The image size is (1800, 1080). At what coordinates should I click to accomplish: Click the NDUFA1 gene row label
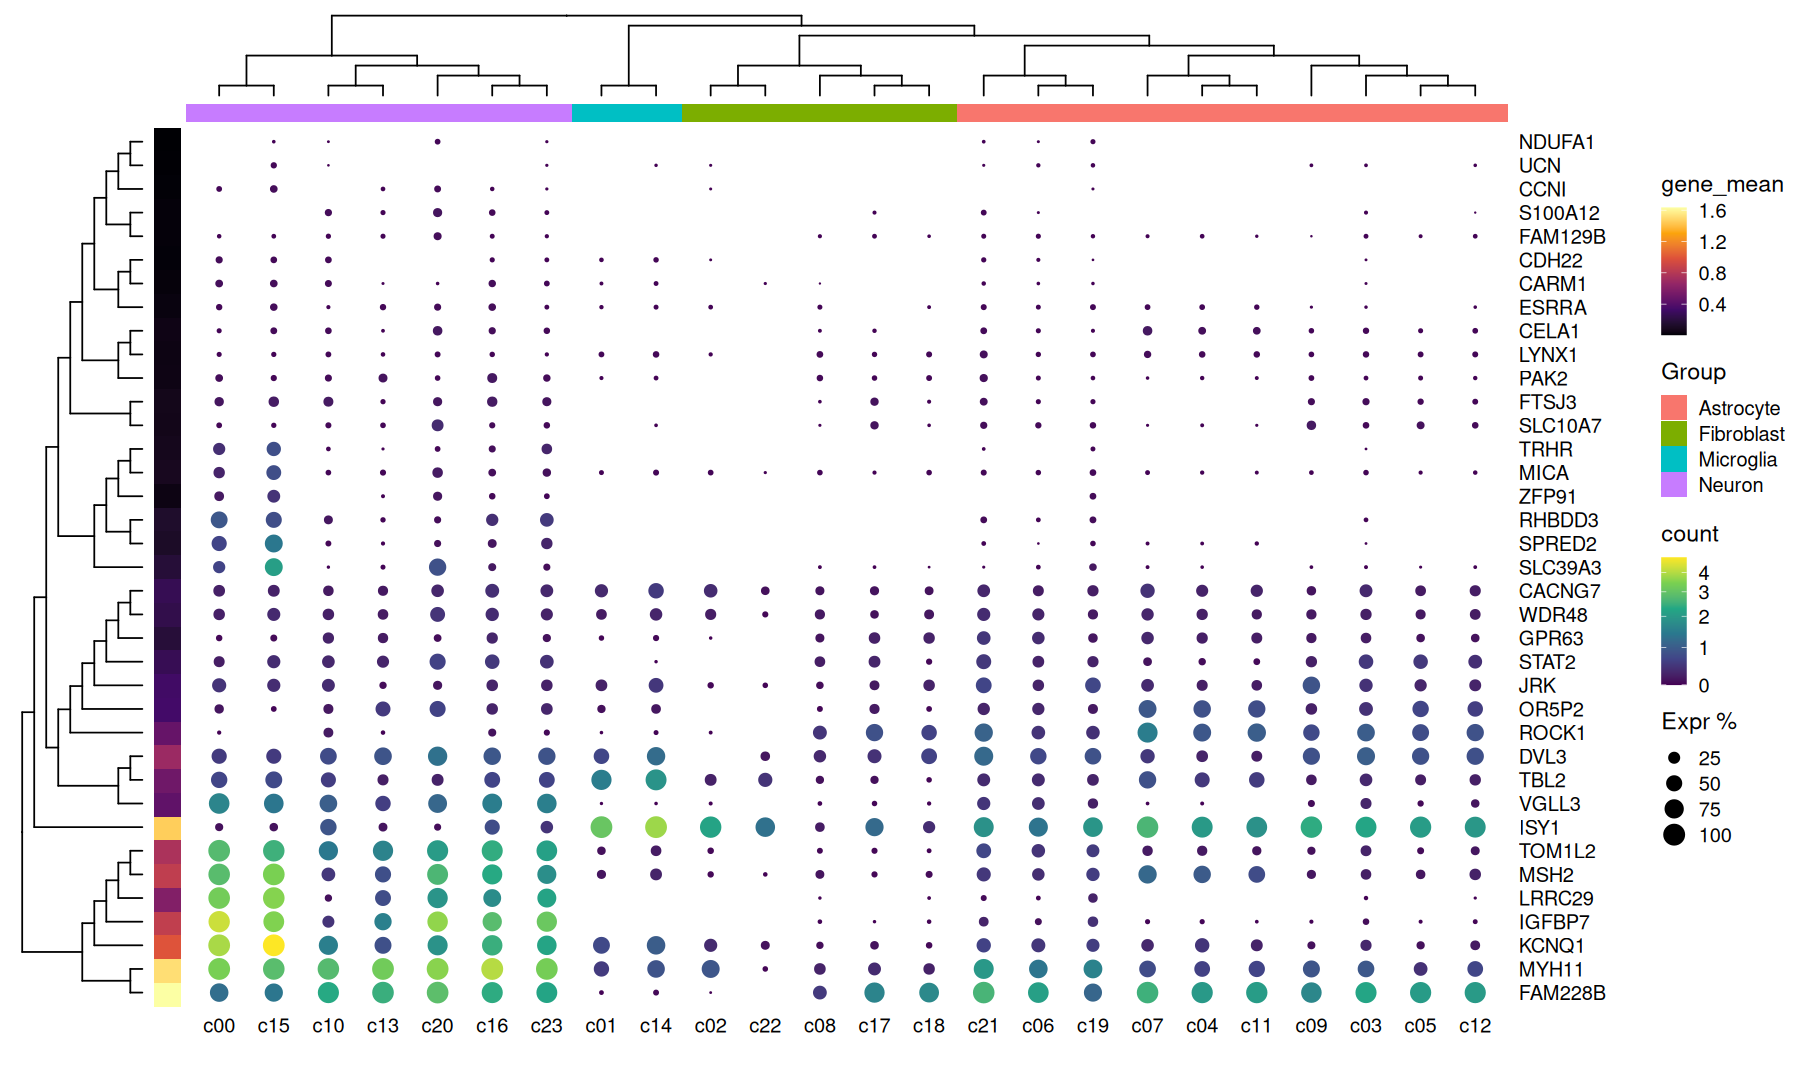tap(1556, 142)
